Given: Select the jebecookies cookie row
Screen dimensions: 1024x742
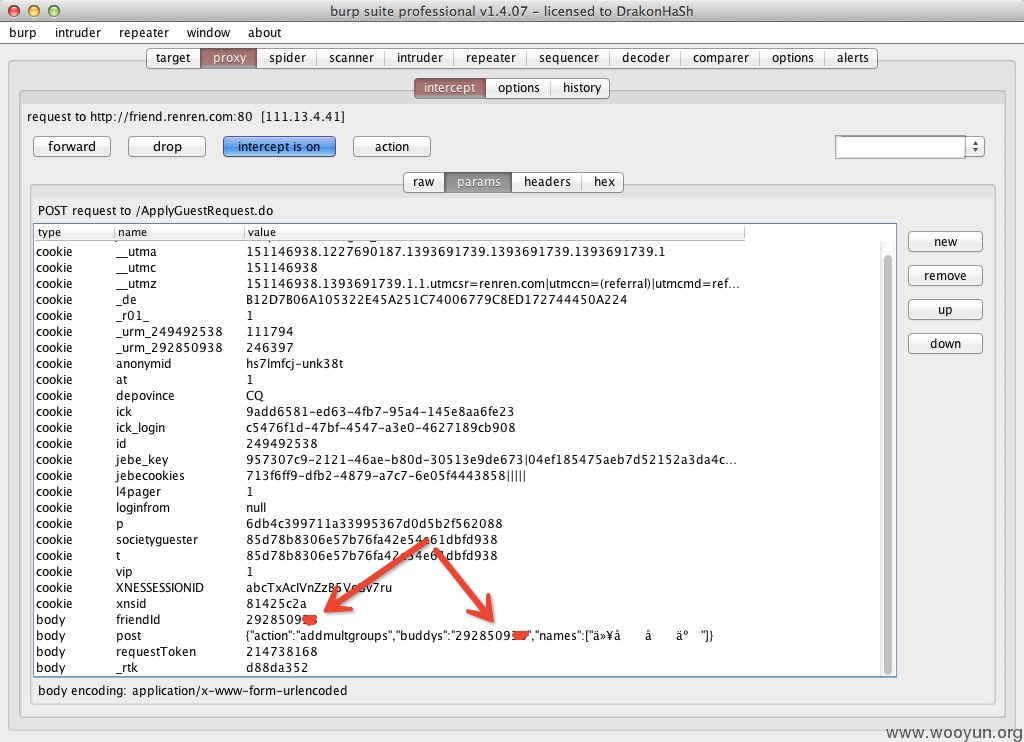Looking at the screenshot, I should point(390,476).
